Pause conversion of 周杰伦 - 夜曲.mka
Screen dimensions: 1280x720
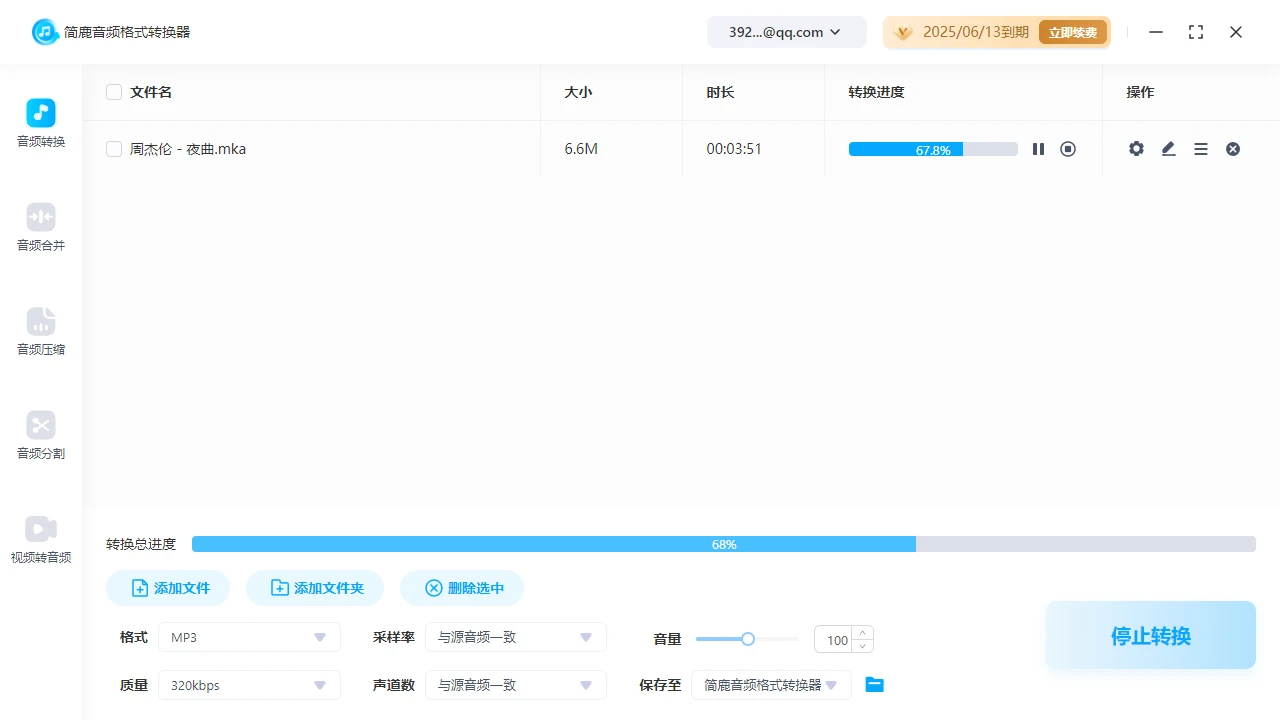click(1038, 149)
